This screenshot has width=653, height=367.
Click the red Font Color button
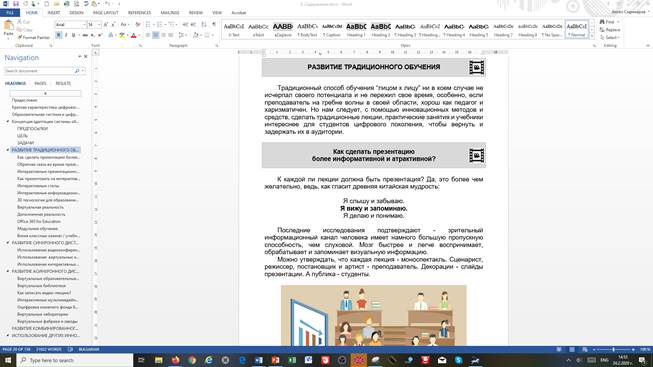(134, 35)
